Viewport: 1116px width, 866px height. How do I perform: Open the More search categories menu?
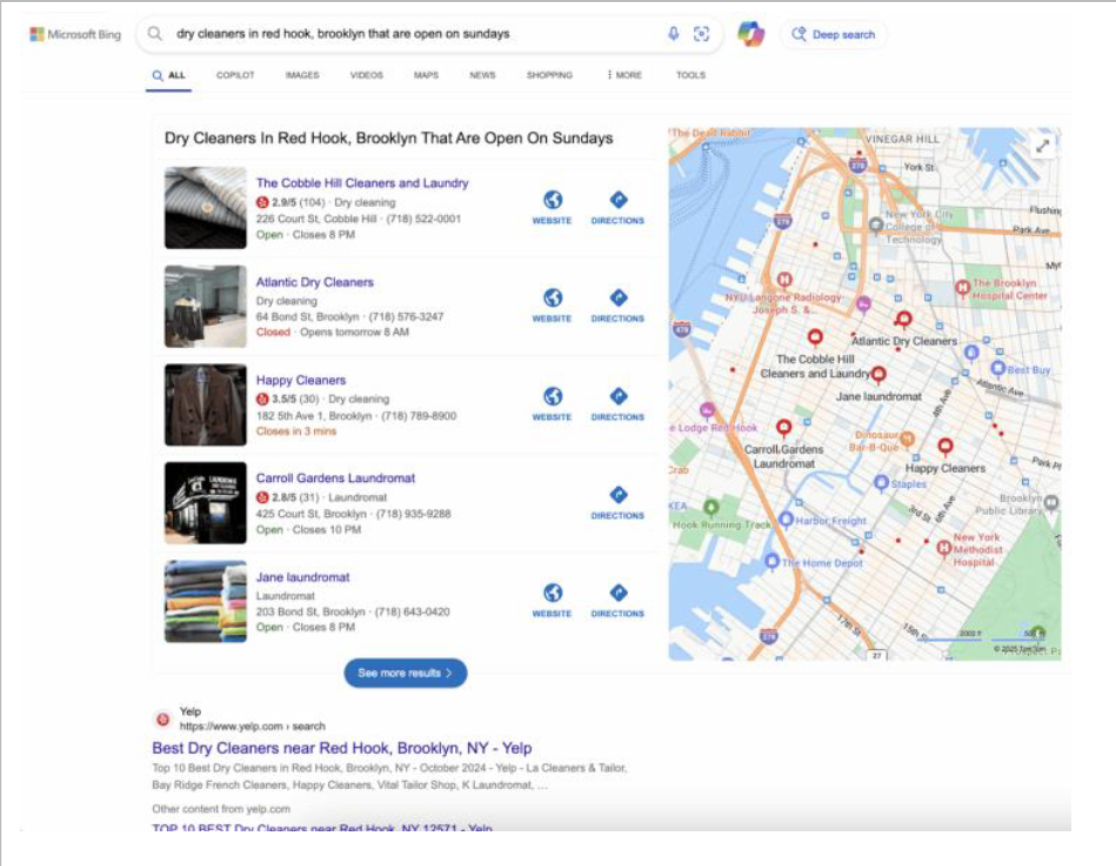click(x=625, y=75)
